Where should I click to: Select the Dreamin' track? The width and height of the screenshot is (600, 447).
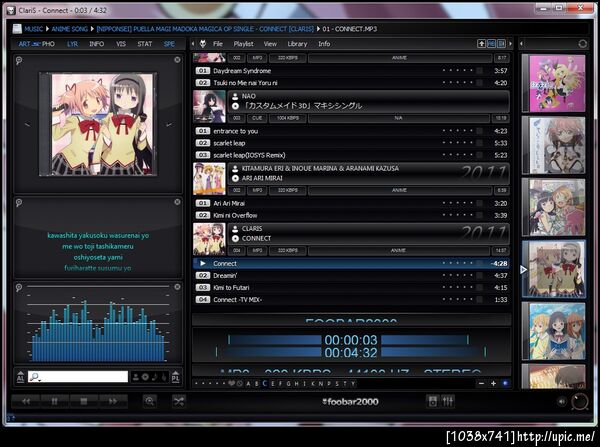coord(351,276)
